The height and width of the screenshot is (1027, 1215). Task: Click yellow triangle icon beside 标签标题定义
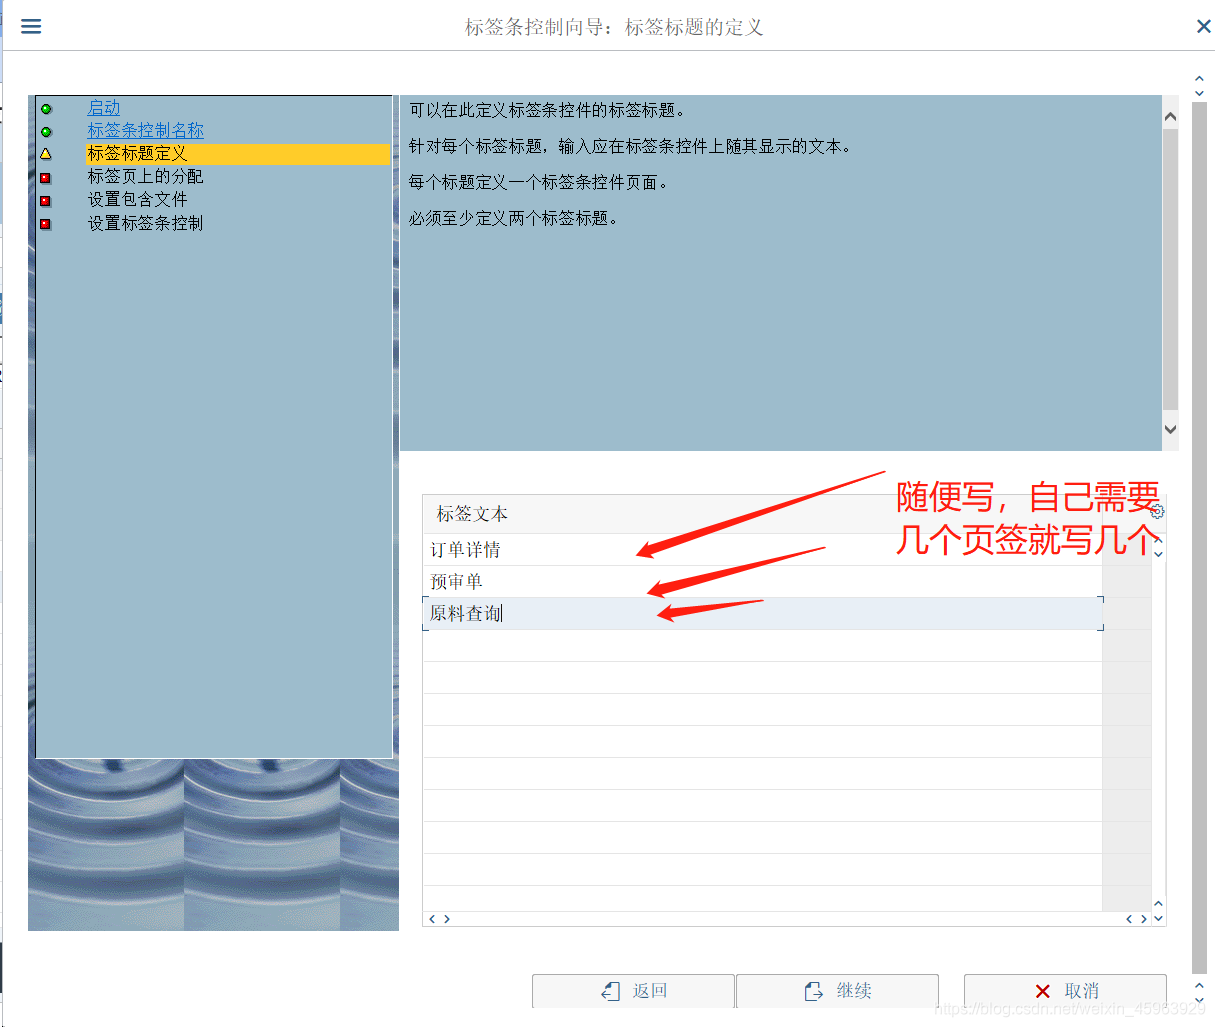46,154
